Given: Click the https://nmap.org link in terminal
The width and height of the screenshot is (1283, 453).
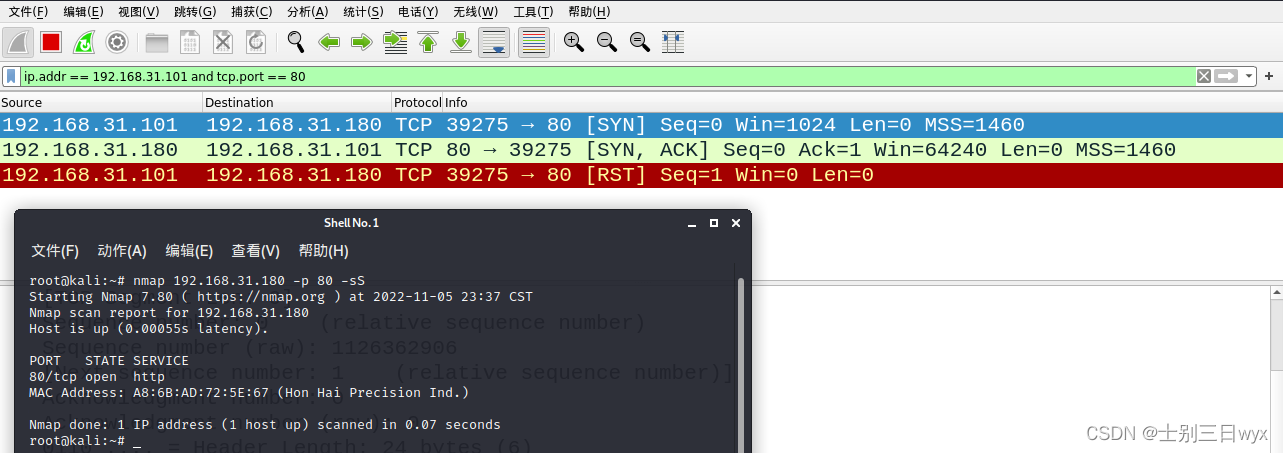Looking at the screenshot, I should point(261,297).
